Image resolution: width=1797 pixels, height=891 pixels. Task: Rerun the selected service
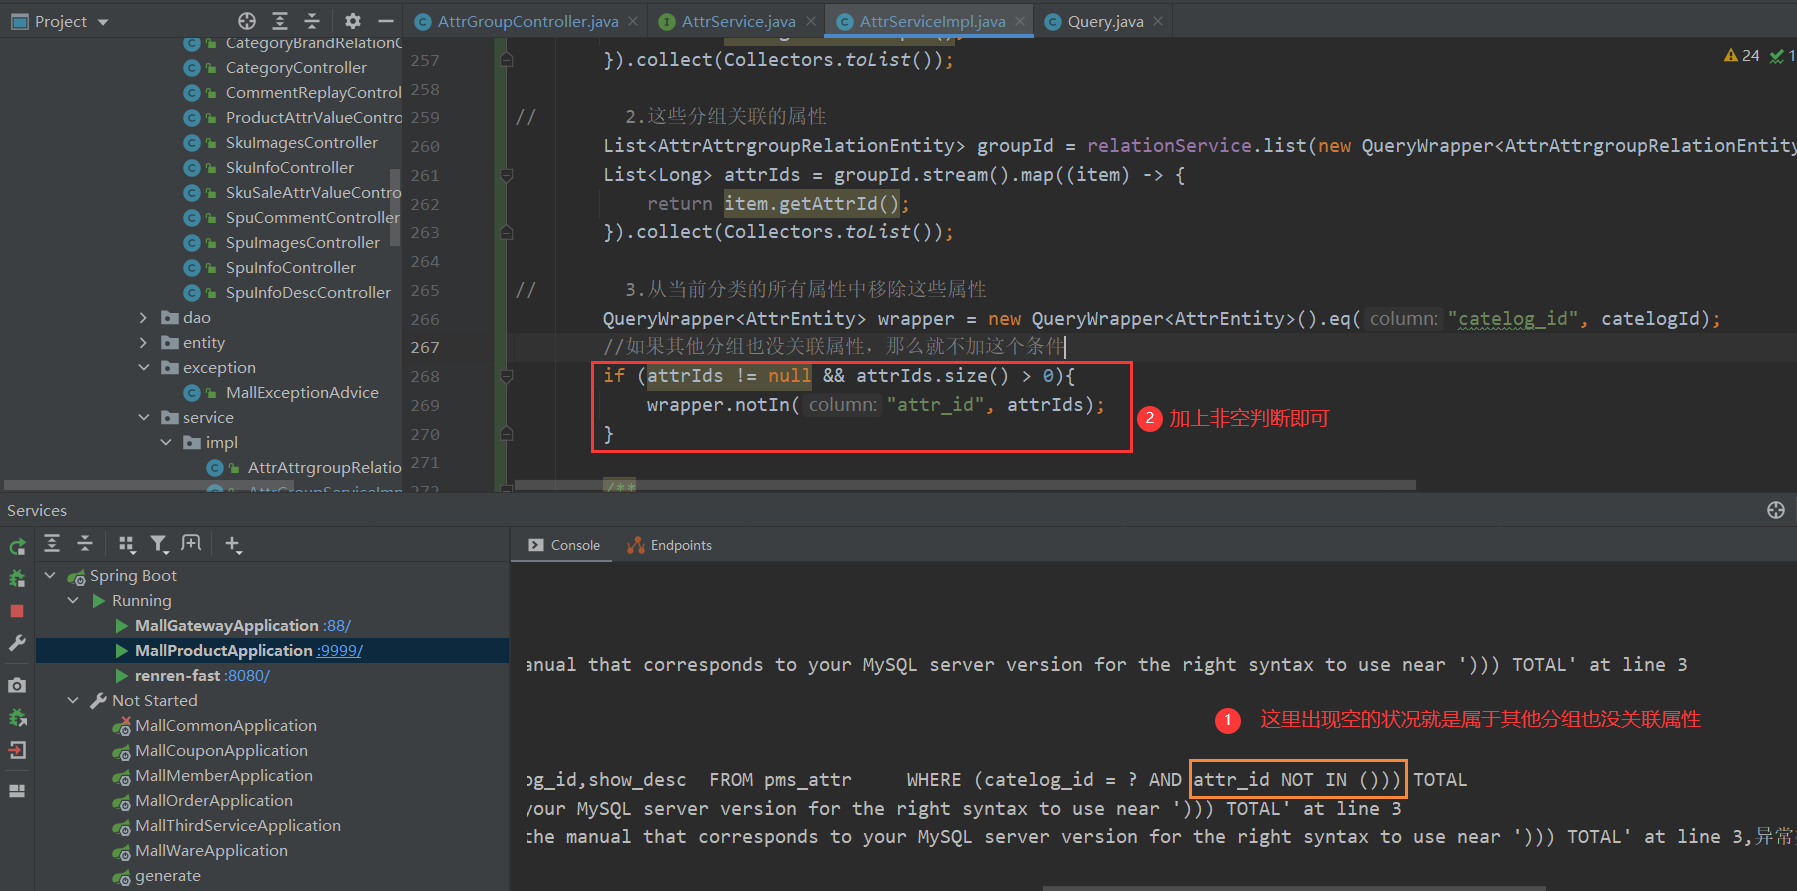pyautogui.click(x=17, y=547)
